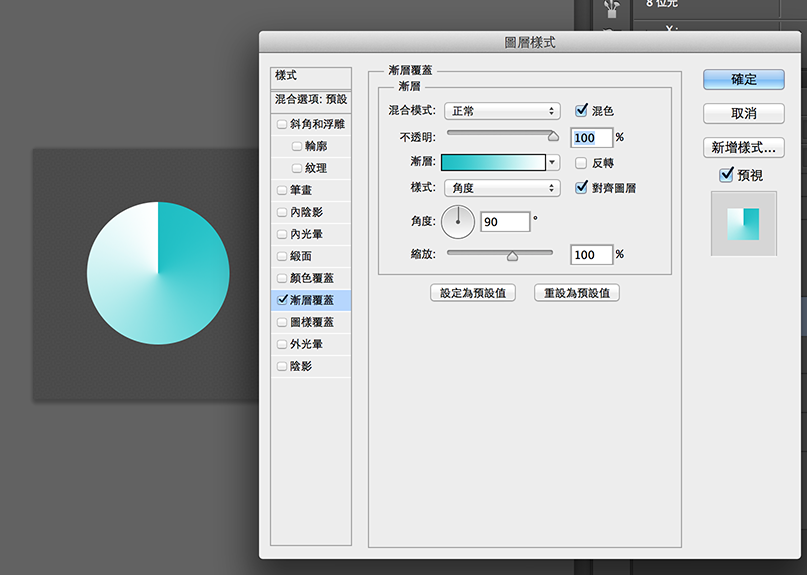Select 漸層覆蓋 in the styles list
Screen dimensions: 807x575
pyautogui.click(x=311, y=300)
